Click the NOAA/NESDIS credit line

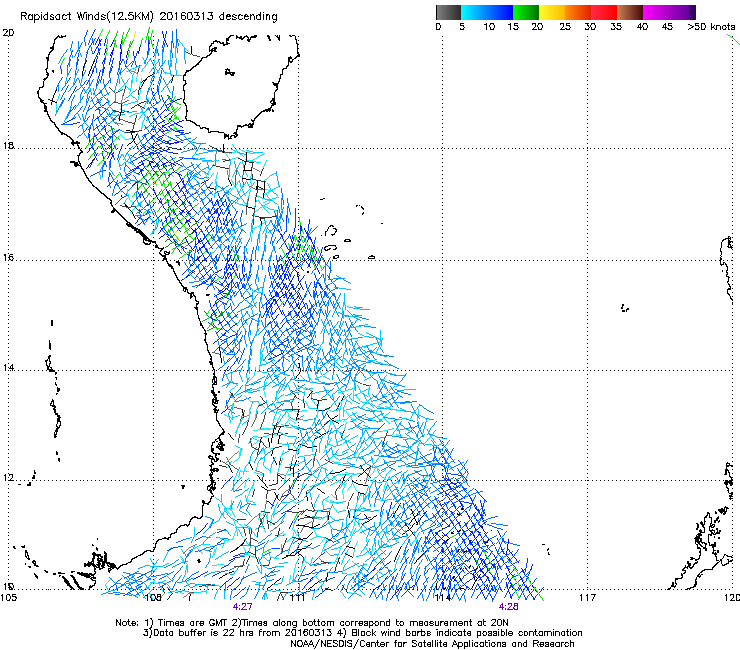[x=432, y=643]
